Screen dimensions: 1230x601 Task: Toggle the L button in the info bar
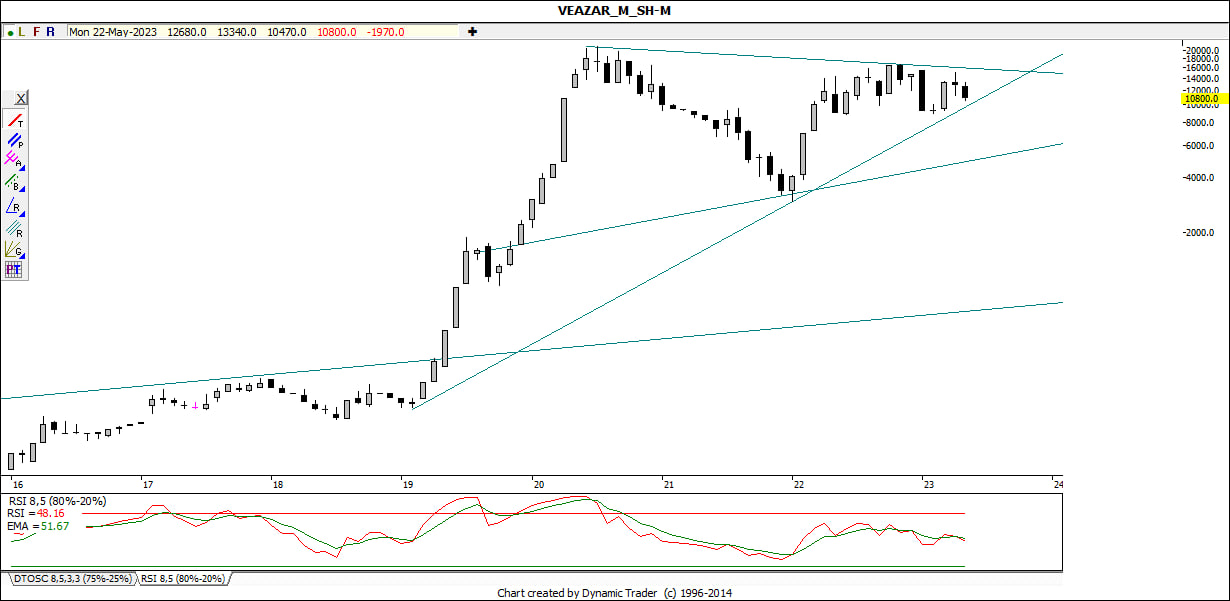coord(22,32)
